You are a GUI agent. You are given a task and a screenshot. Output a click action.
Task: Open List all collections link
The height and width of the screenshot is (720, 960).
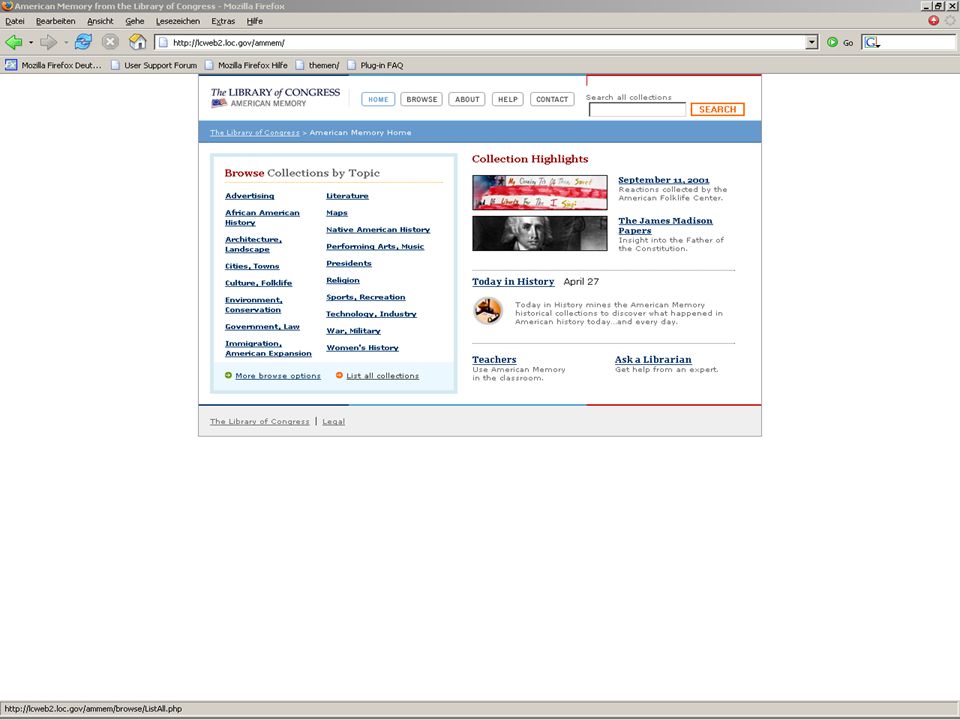[383, 376]
